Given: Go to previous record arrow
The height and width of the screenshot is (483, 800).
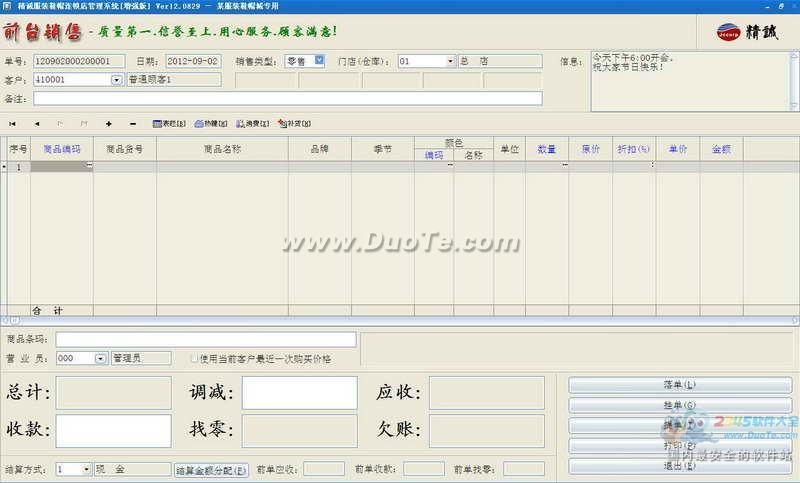Looking at the screenshot, I should click(x=37, y=124).
